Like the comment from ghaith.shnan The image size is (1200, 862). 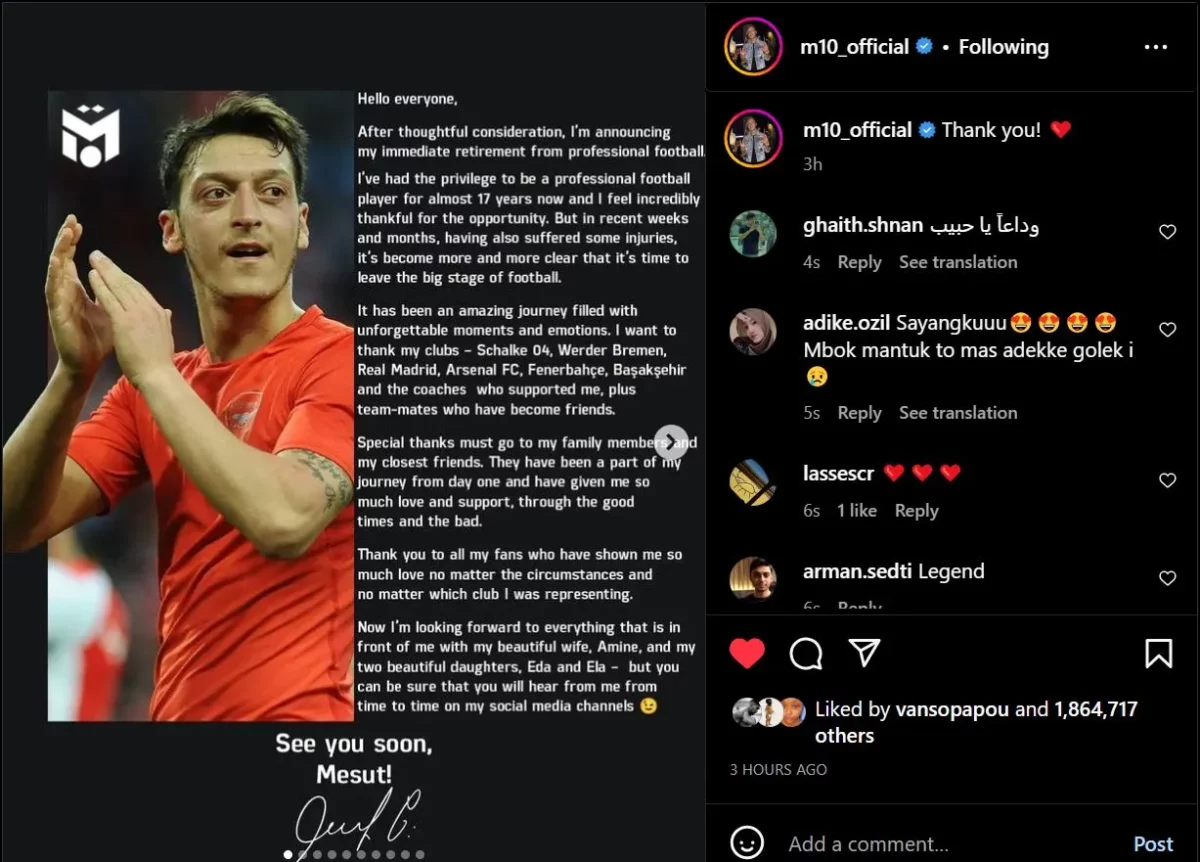tap(1167, 232)
